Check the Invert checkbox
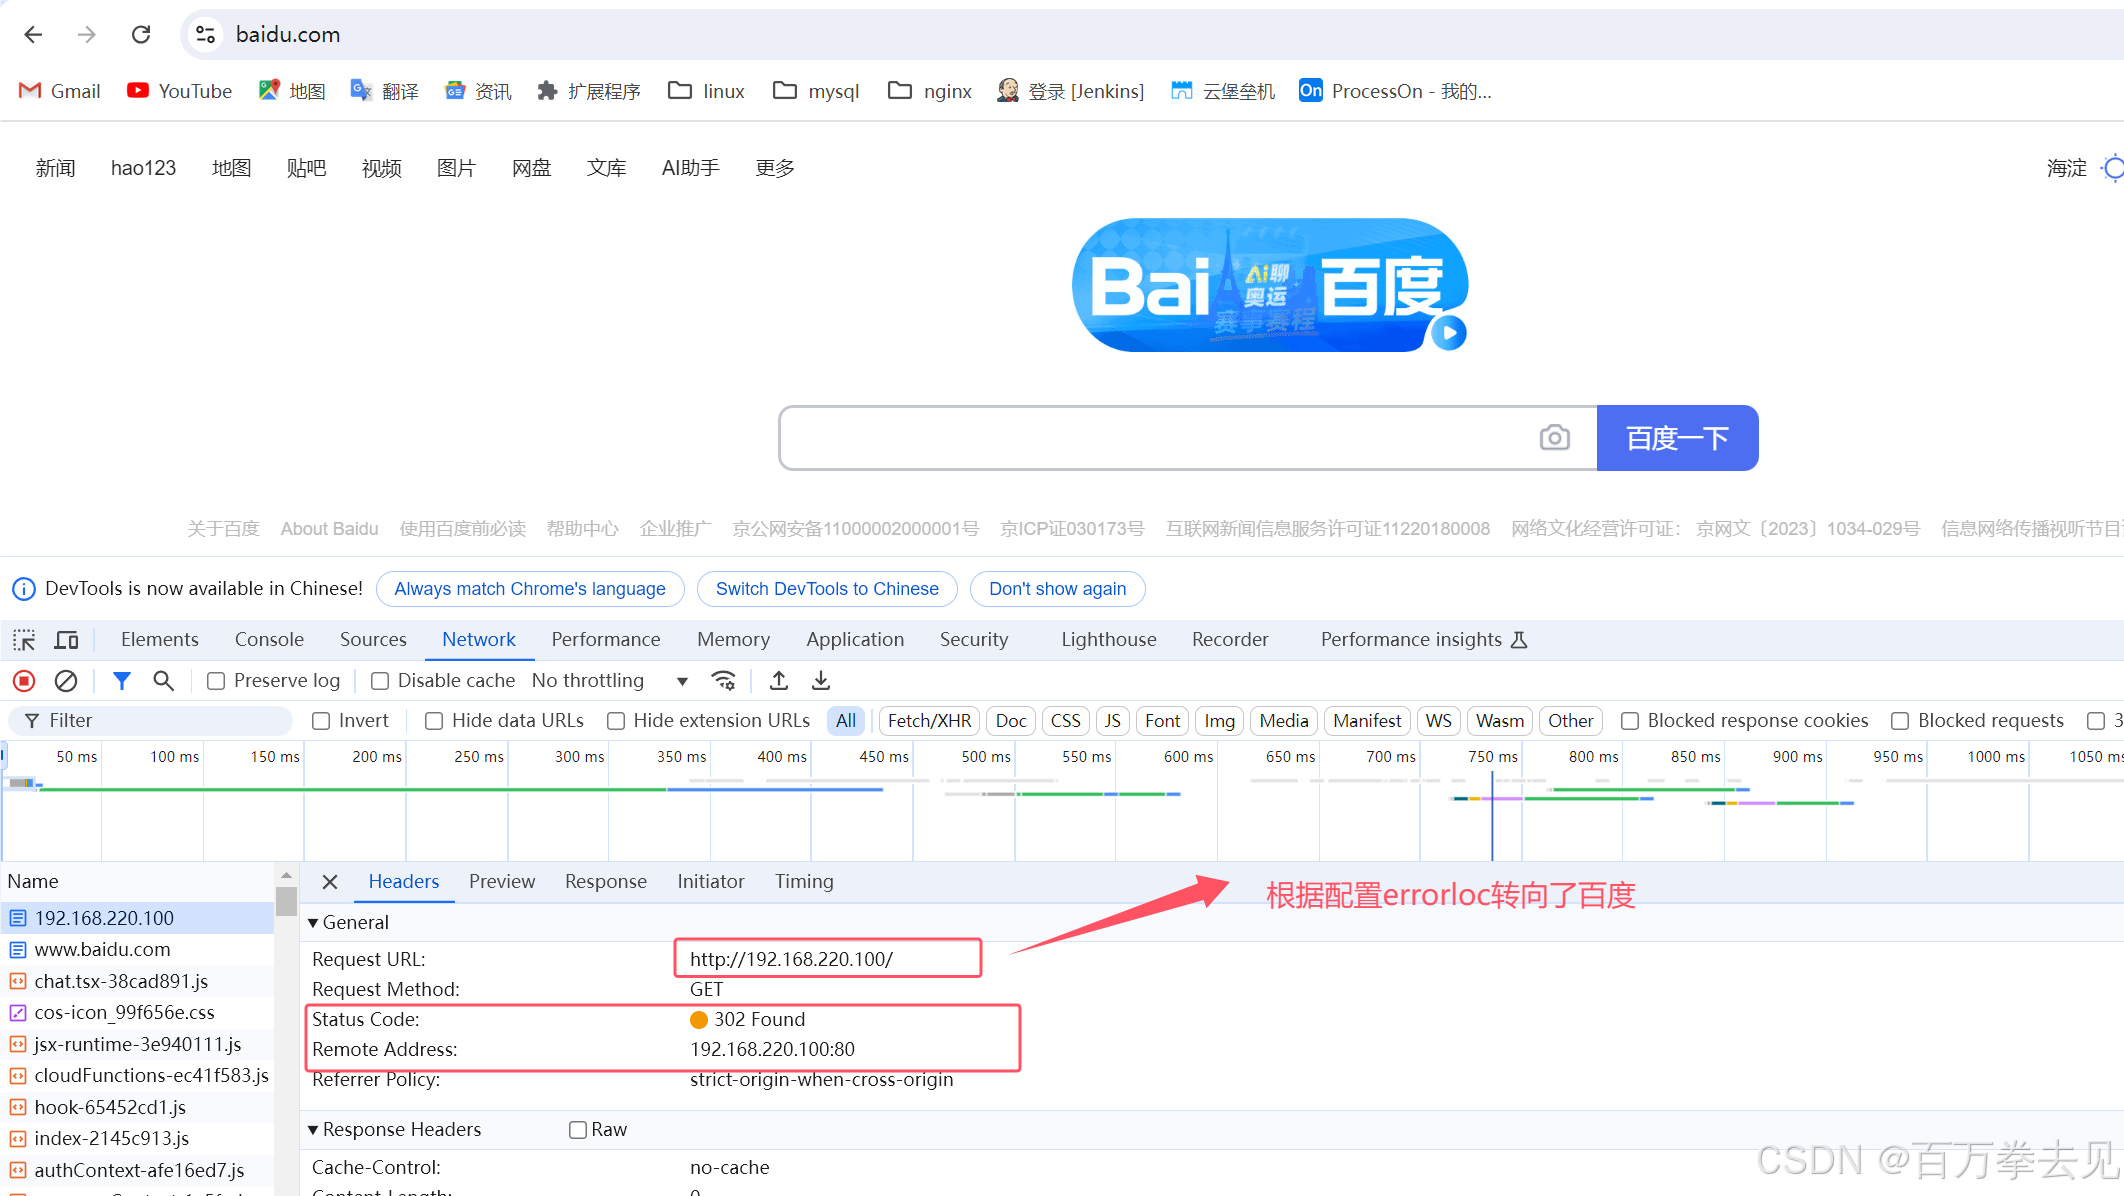The image size is (2124, 1196). pyautogui.click(x=321, y=721)
